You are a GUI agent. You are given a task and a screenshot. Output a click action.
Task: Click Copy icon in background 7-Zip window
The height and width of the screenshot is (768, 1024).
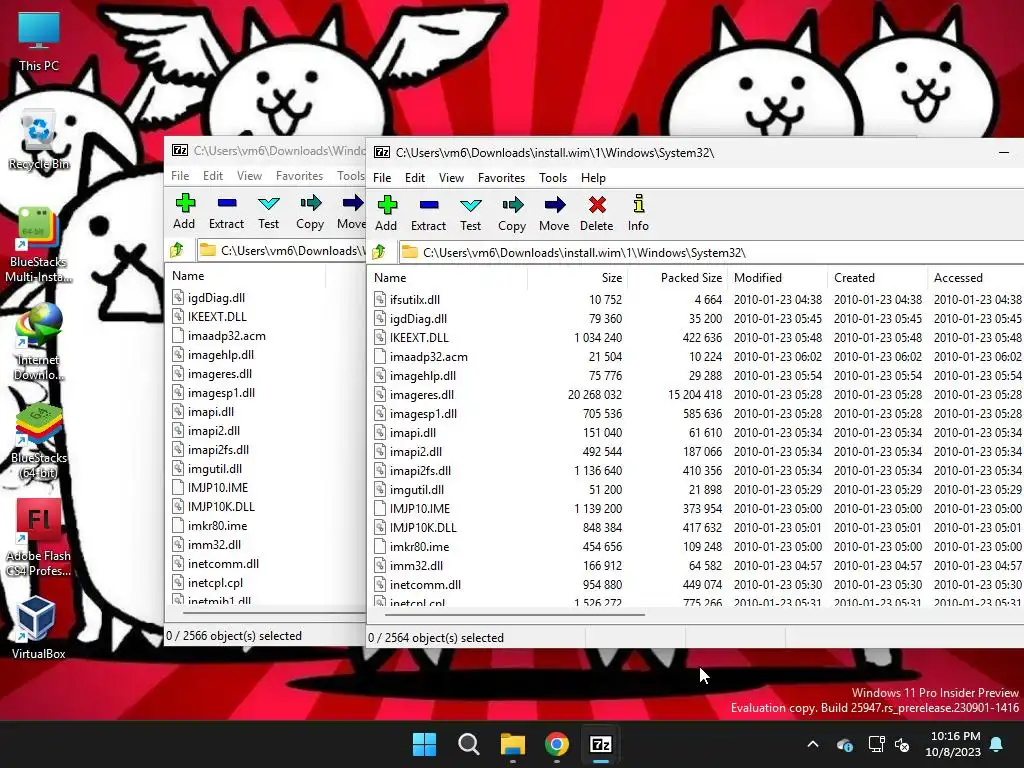click(310, 211)
